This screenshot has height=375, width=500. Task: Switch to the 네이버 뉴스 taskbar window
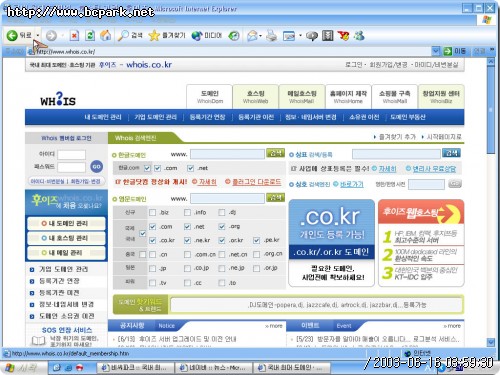point(213,368)
